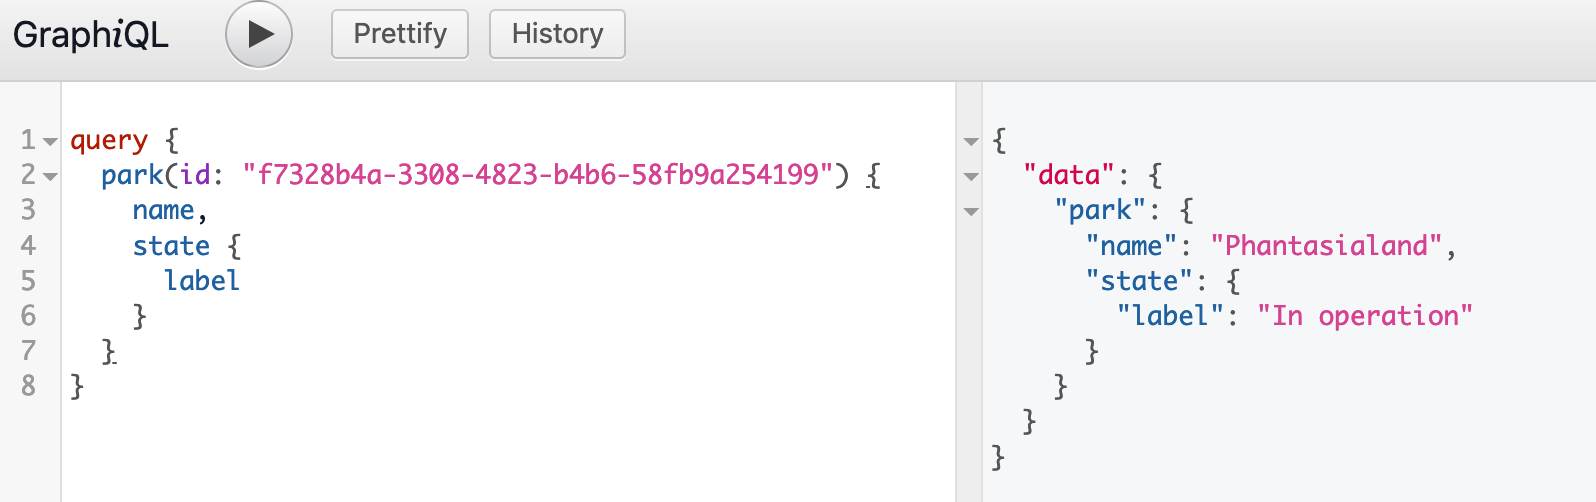
Task: Click the "Phantasialand" value in results
Action: click(1326, 246)
